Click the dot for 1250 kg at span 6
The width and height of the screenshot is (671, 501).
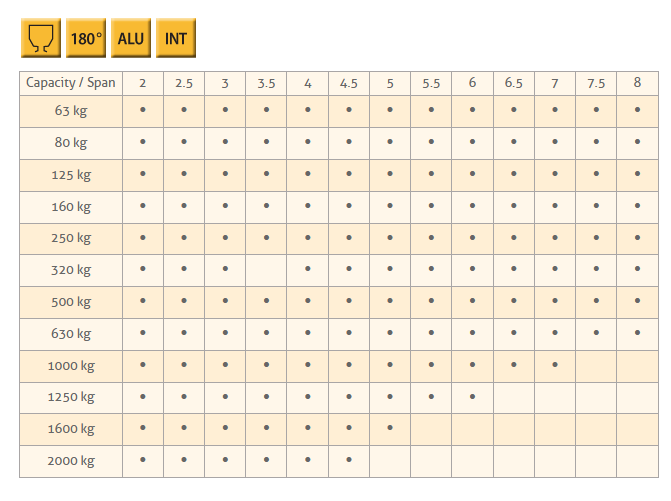pyautogui.click(x=472, y=397)
